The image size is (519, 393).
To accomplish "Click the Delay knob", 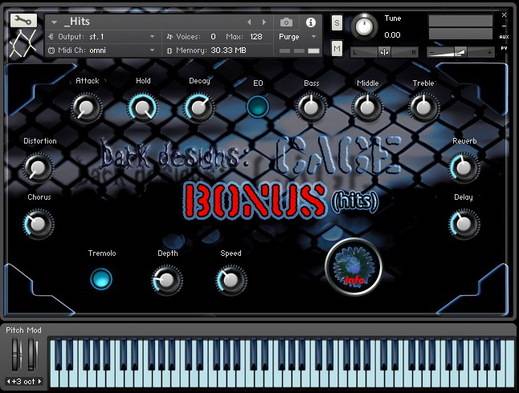I will (x=464, y=224).
